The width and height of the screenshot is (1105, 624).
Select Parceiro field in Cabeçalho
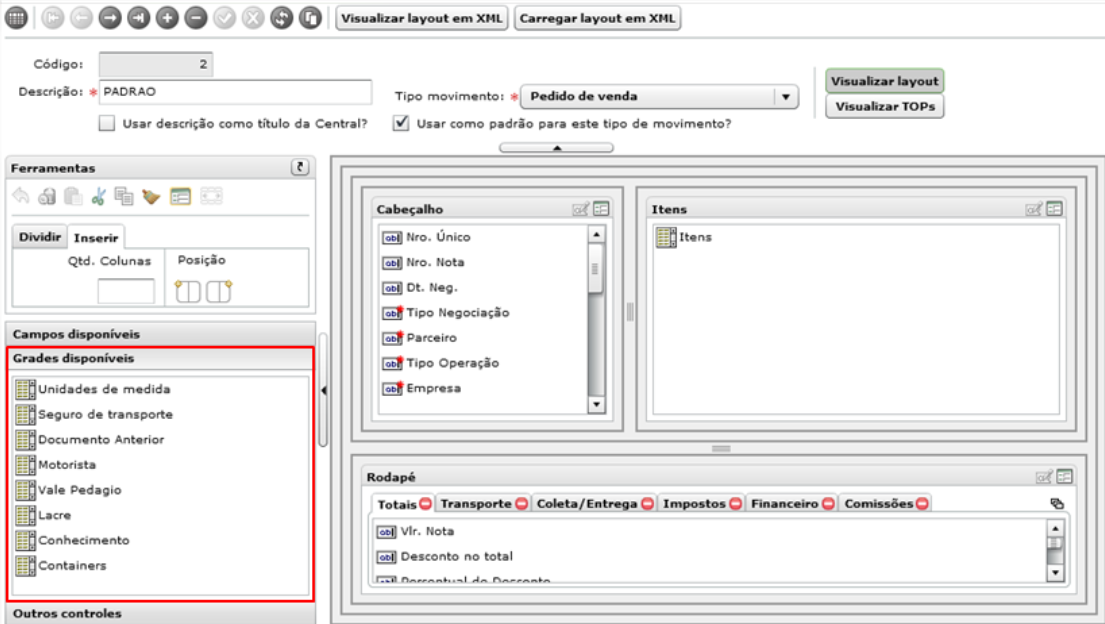[419, 338]
